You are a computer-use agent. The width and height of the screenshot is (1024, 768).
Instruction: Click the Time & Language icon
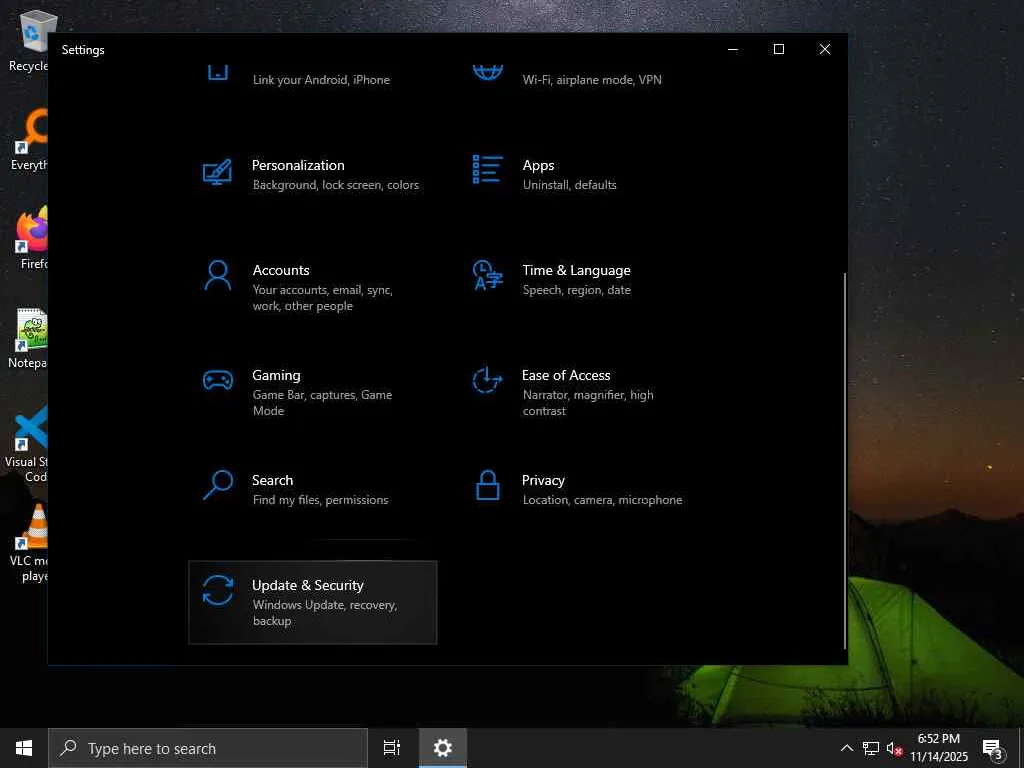coord(487,276)
